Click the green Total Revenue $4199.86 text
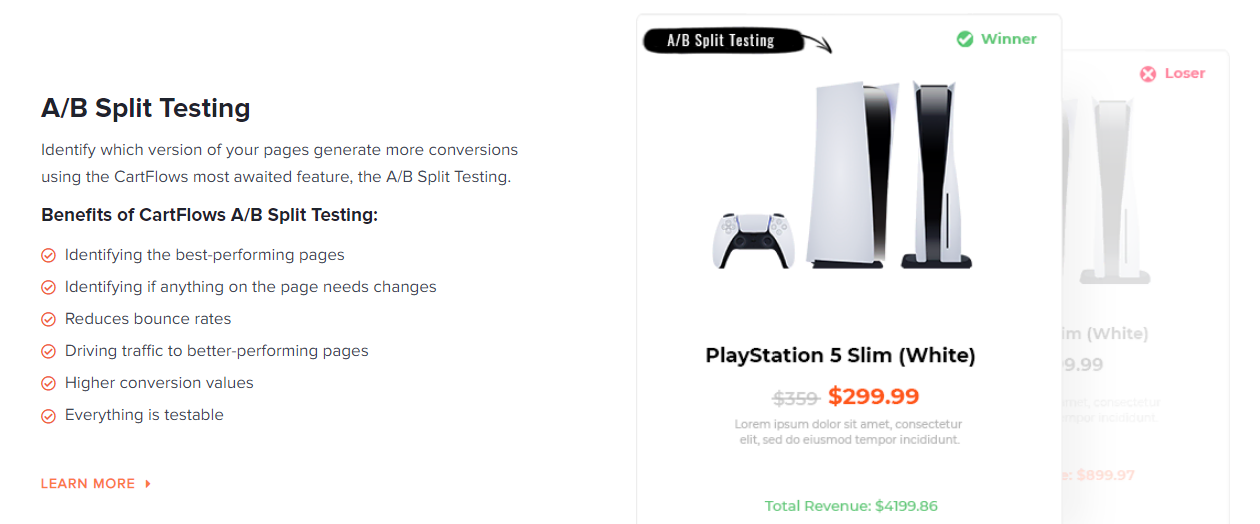The height and width of the screenshot is (524, 1260). tap(851, 506)
